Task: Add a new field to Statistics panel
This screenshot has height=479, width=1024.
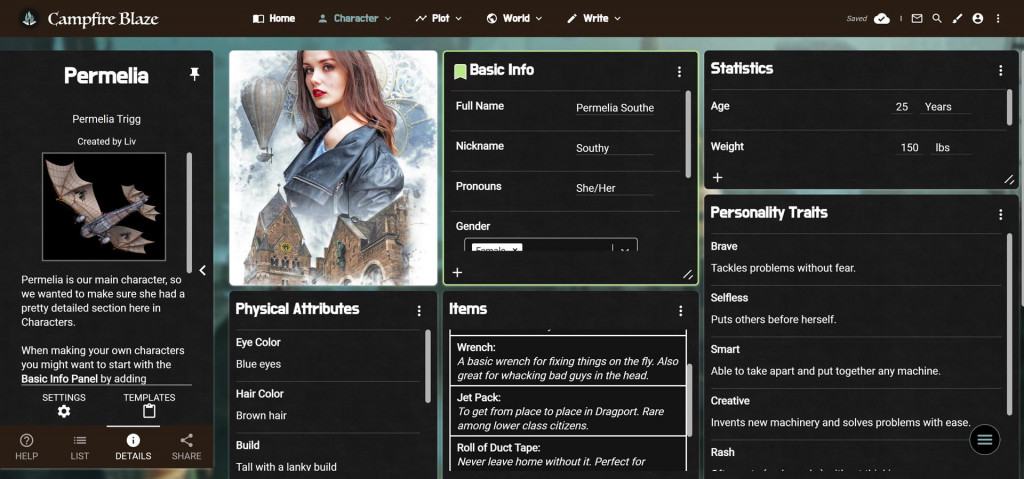Action: coord(717,178)
